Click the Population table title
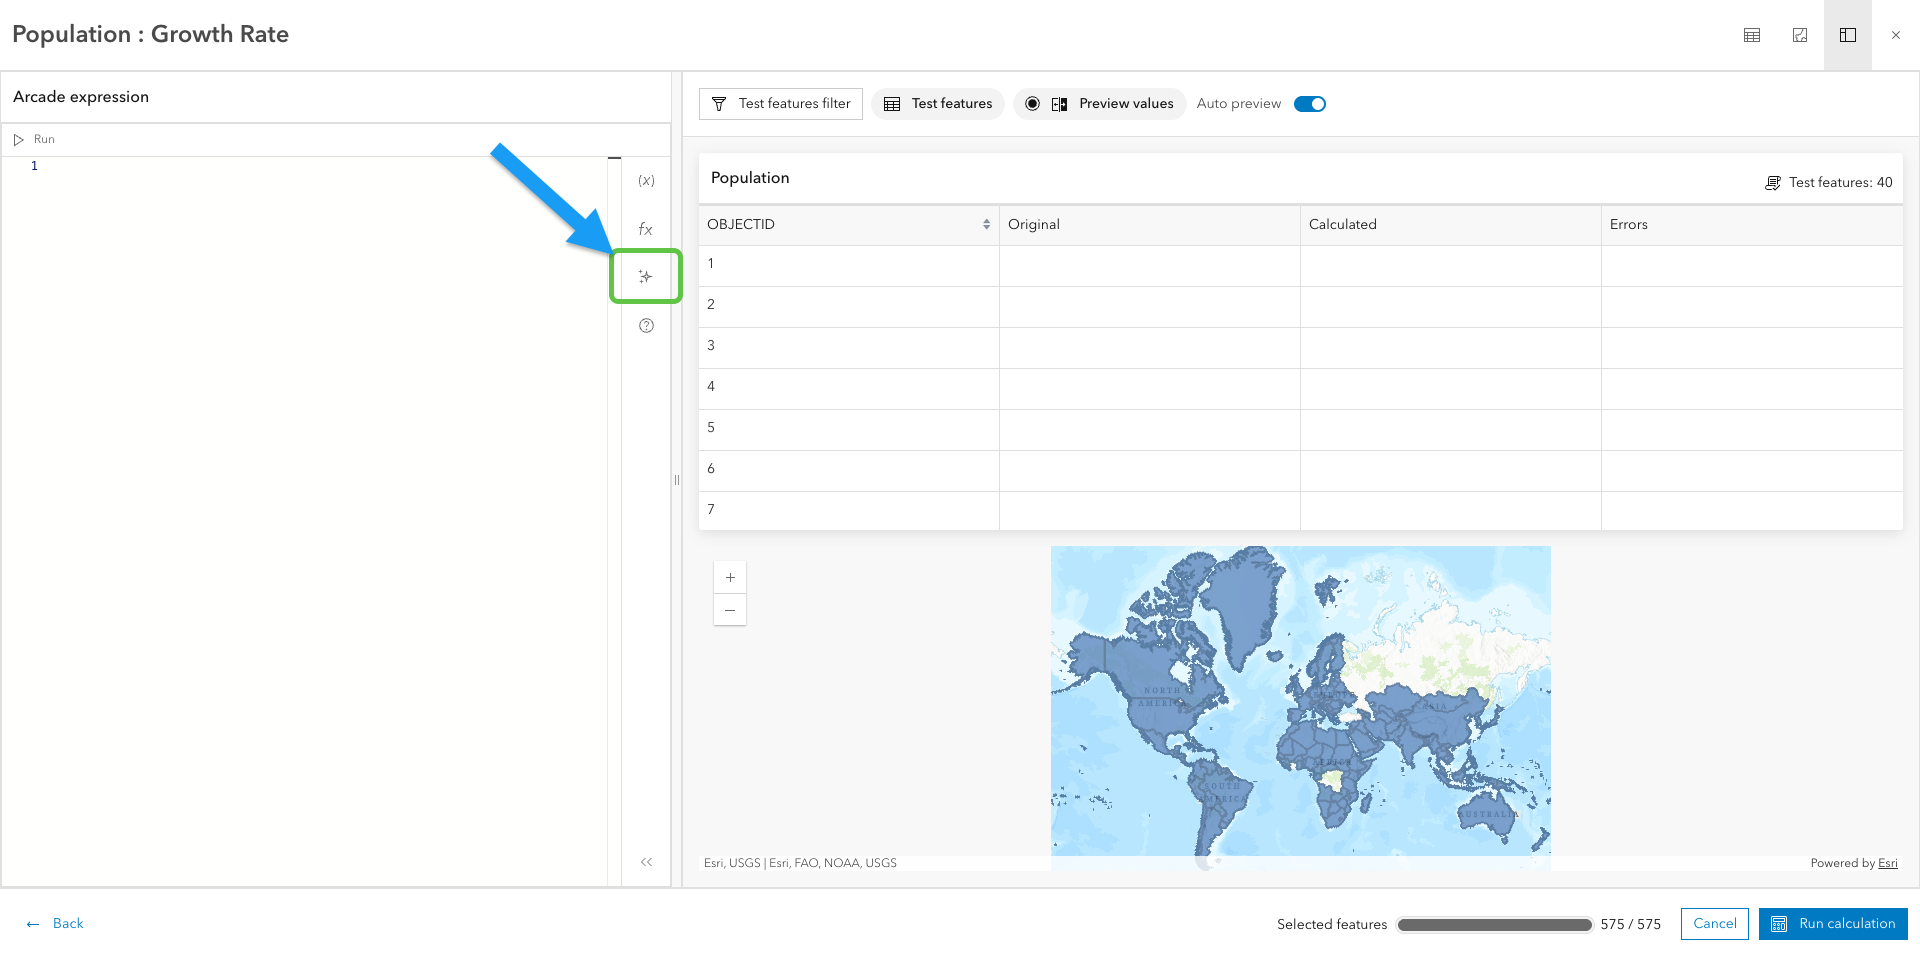The height and width of the screenshot is (958, 1920). 750,178
